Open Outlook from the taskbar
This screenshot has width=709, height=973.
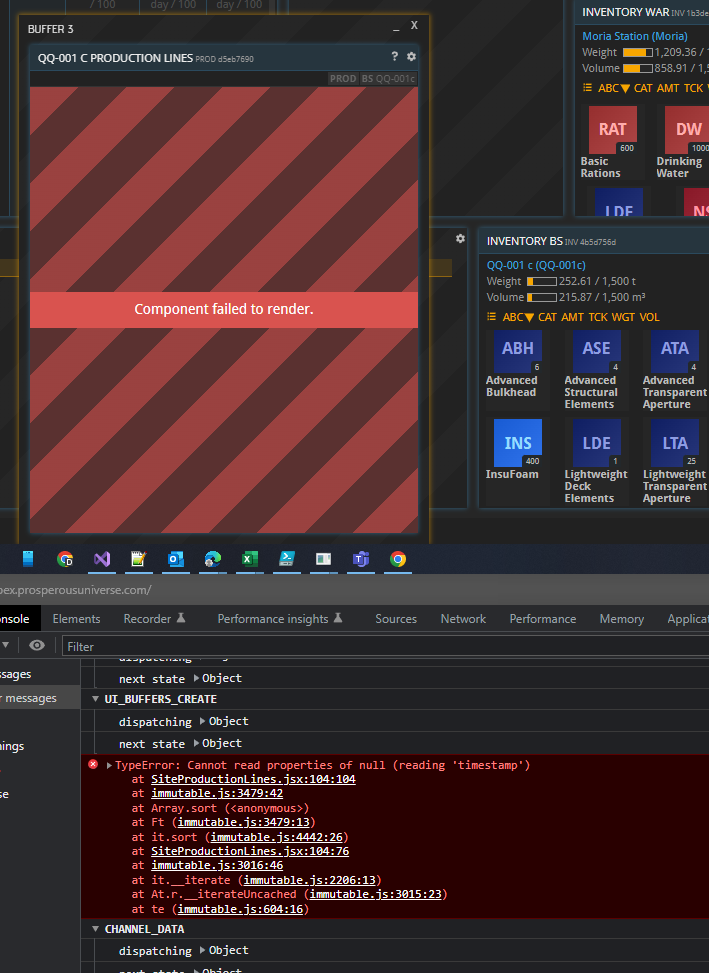tap(176, 559)
